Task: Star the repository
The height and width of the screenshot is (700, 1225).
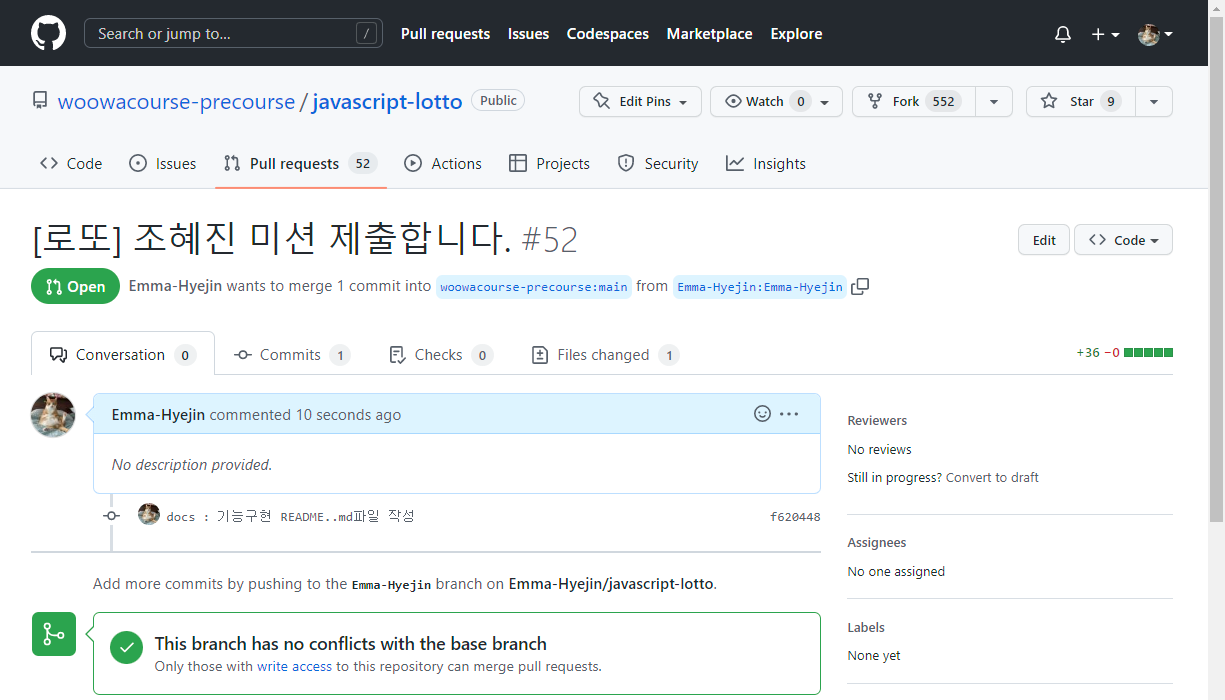Action: pyautogui.click(x=1080, y=101)
